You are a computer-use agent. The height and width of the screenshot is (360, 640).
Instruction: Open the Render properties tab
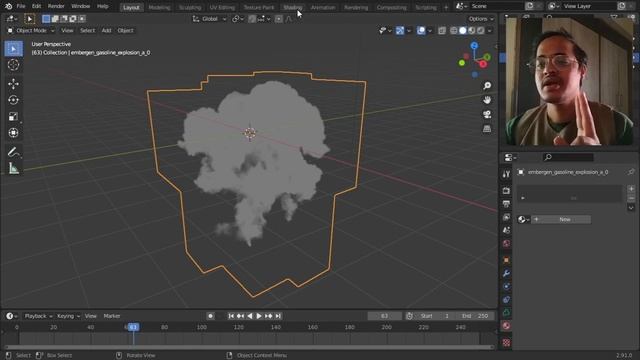click(507, 191)
